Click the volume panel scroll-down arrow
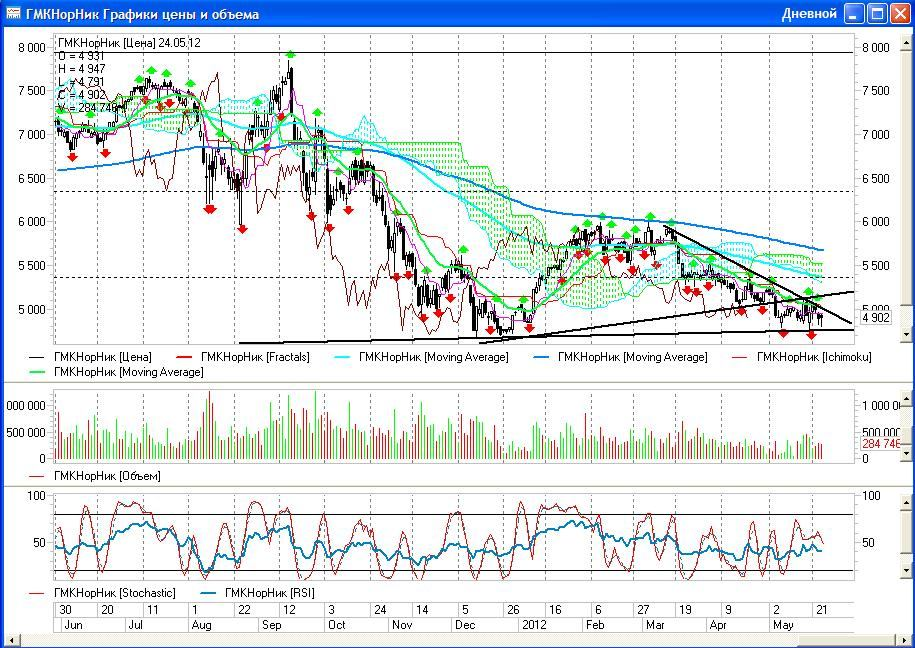This screenshot has height=648, width=915. 907,452
